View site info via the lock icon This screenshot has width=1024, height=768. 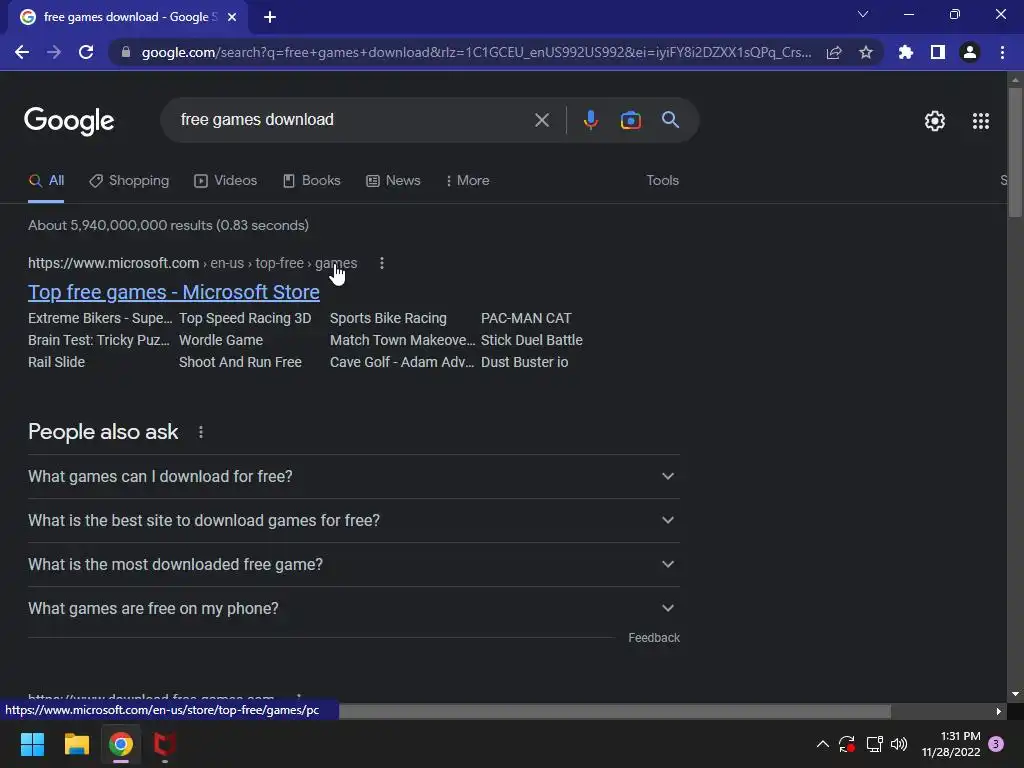(126, 52)
